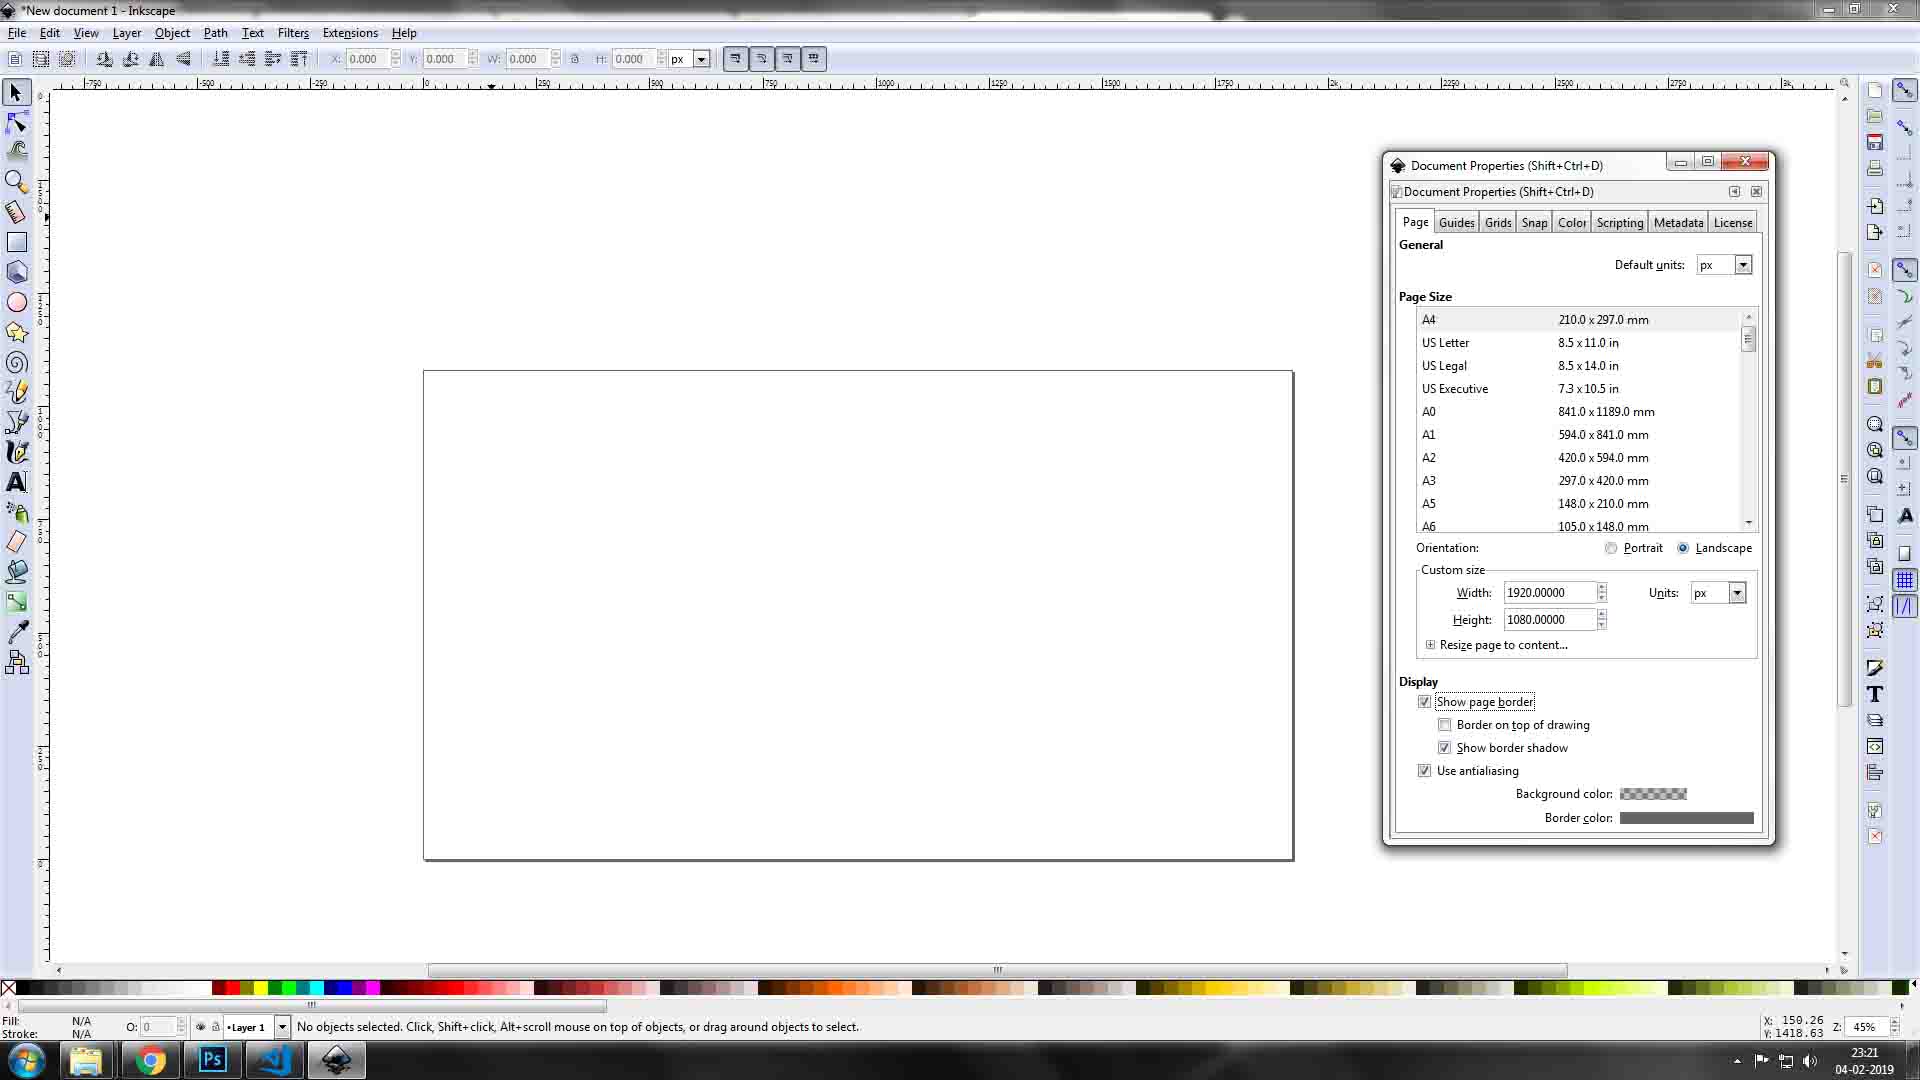This screenshot has width=1920, height=1080.
Task: Click the Border color swatch
Action: 1686,818
